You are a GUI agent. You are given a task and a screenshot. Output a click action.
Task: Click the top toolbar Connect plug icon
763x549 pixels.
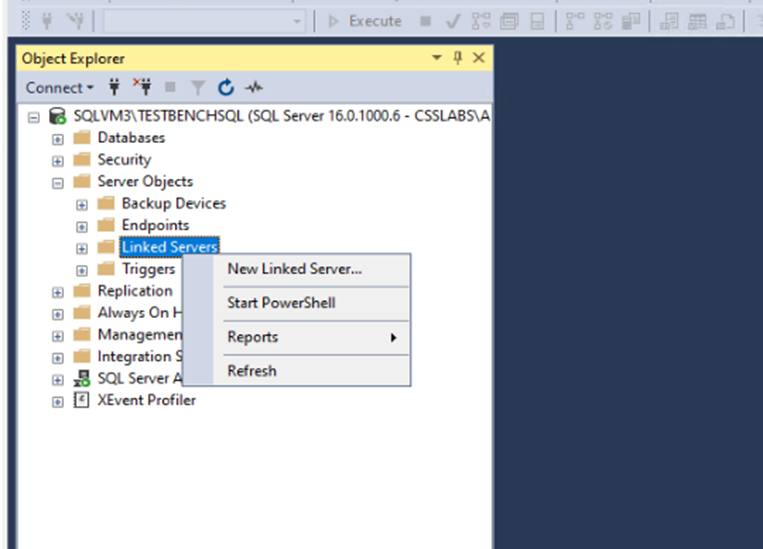click(47, 21)
